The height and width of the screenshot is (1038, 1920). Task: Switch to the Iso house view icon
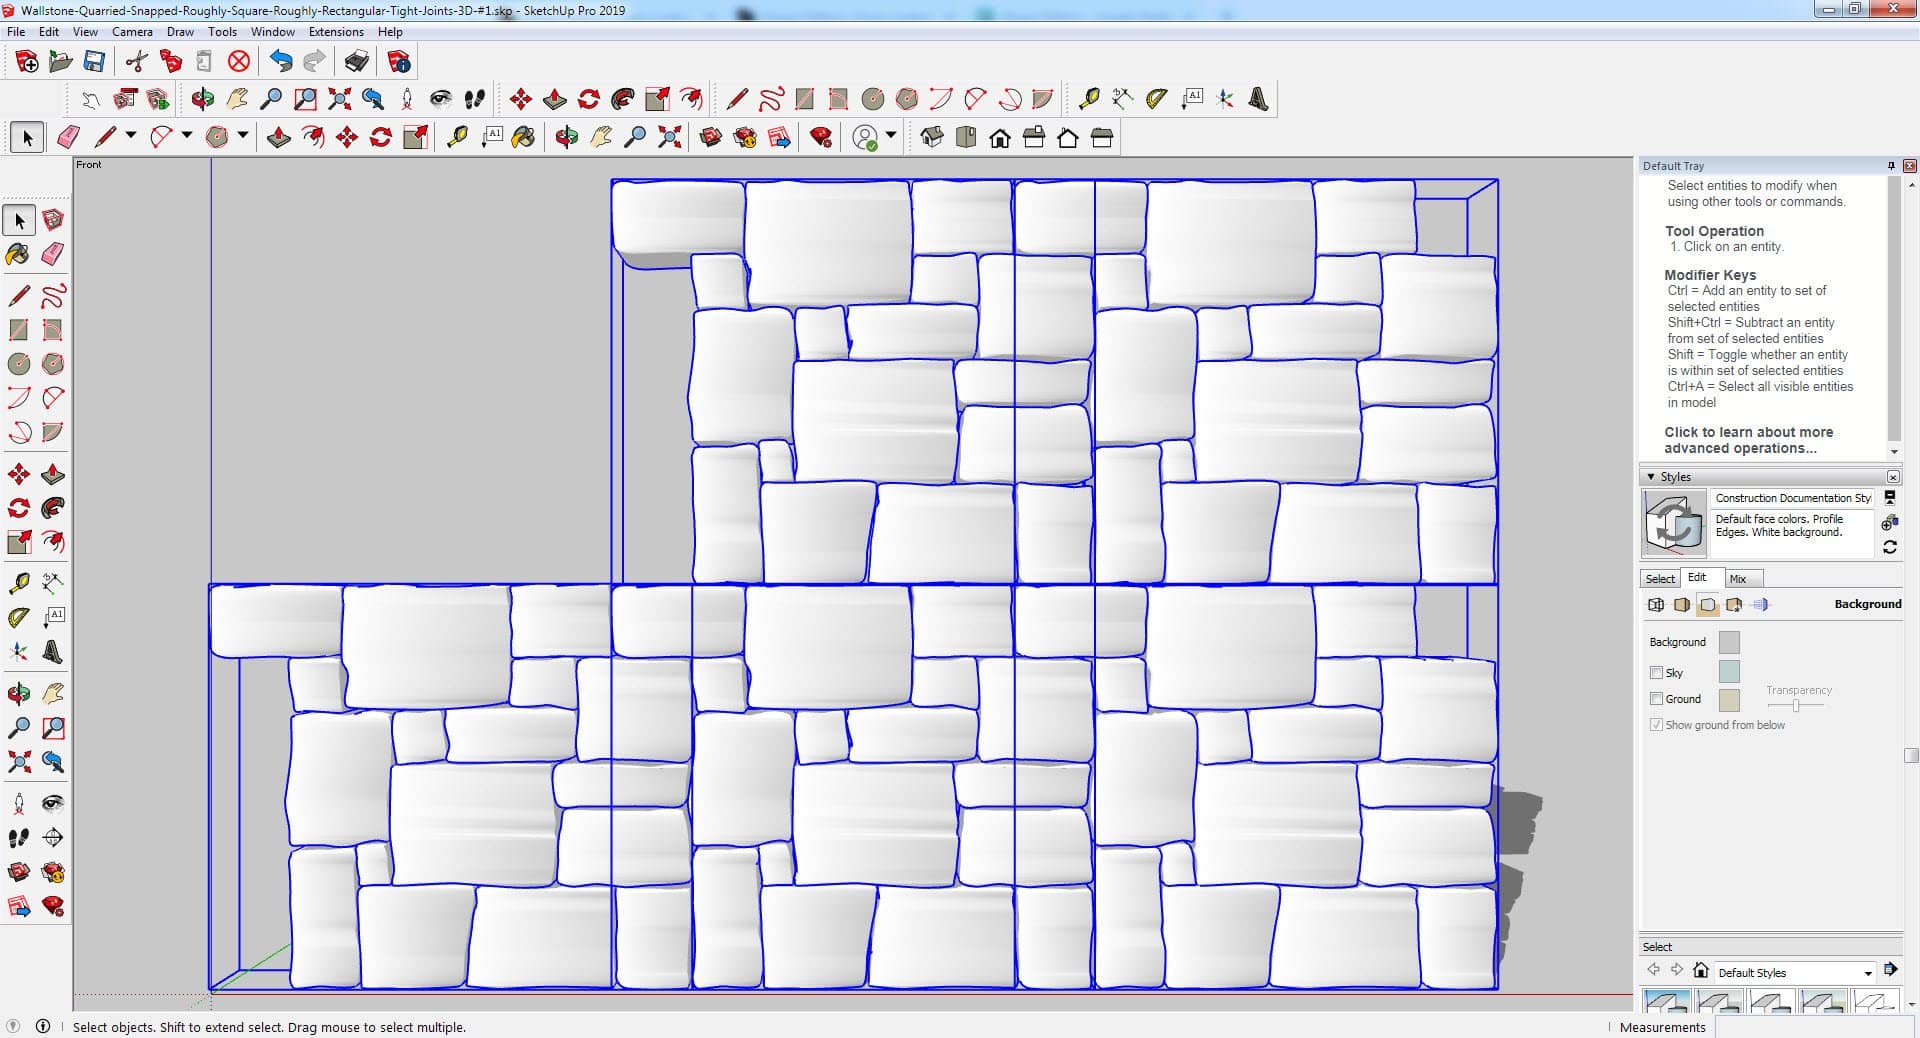tap(932, 137)
